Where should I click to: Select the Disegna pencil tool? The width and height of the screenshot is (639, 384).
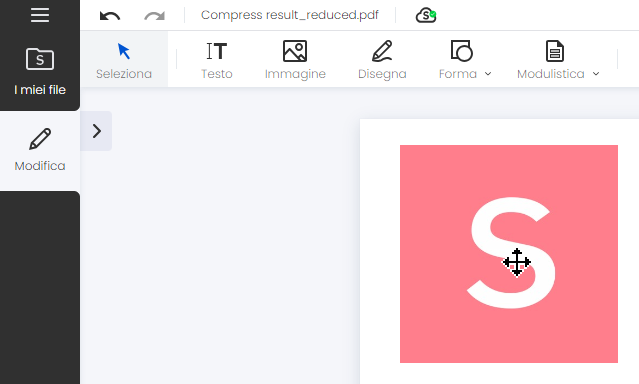click(x=382, y=60)
